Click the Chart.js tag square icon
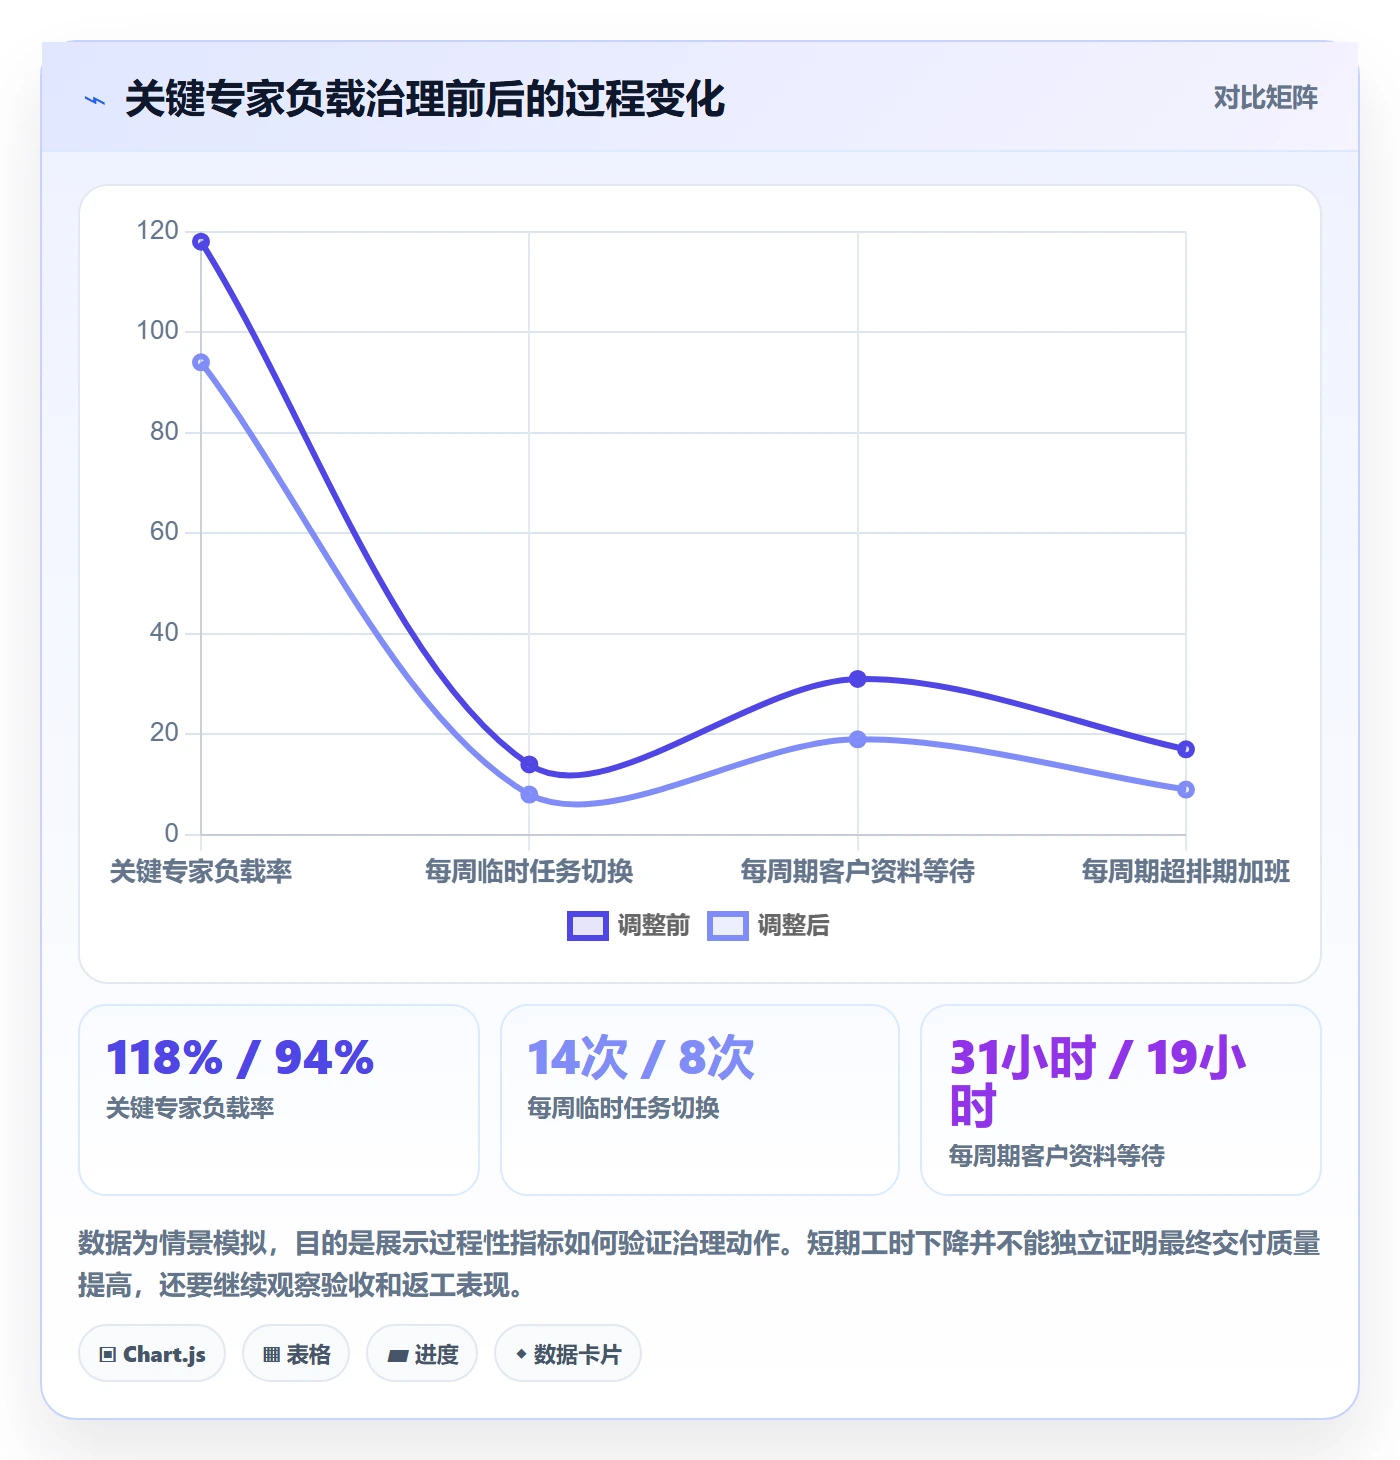The image size is (1400, 1460). [108, 1355]
